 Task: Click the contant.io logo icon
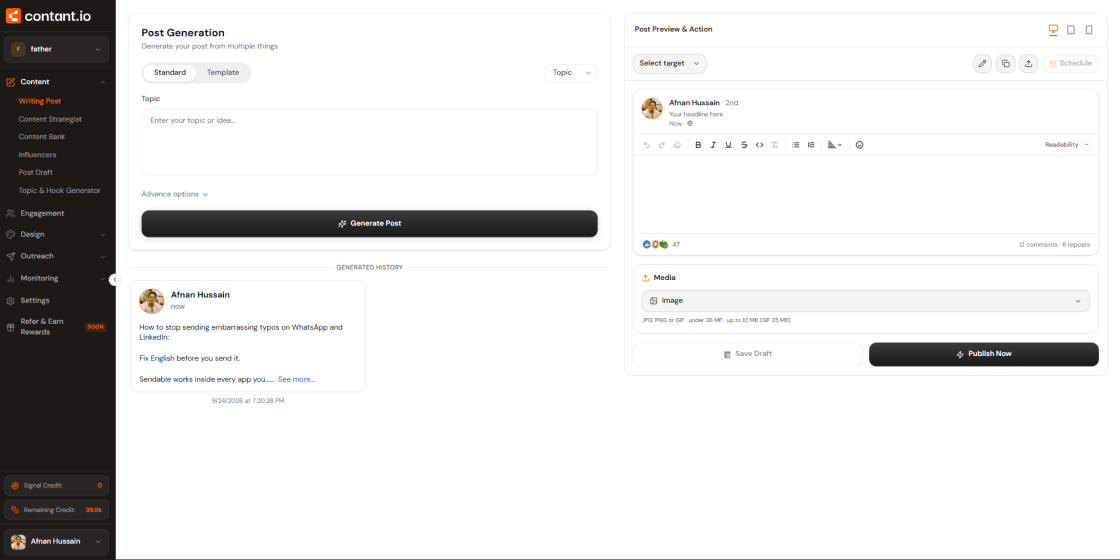coord(13,15)
